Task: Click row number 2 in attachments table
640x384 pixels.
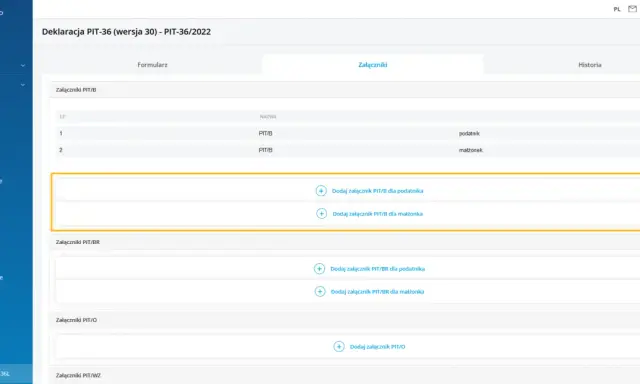Action: click(x=61, y=150)
